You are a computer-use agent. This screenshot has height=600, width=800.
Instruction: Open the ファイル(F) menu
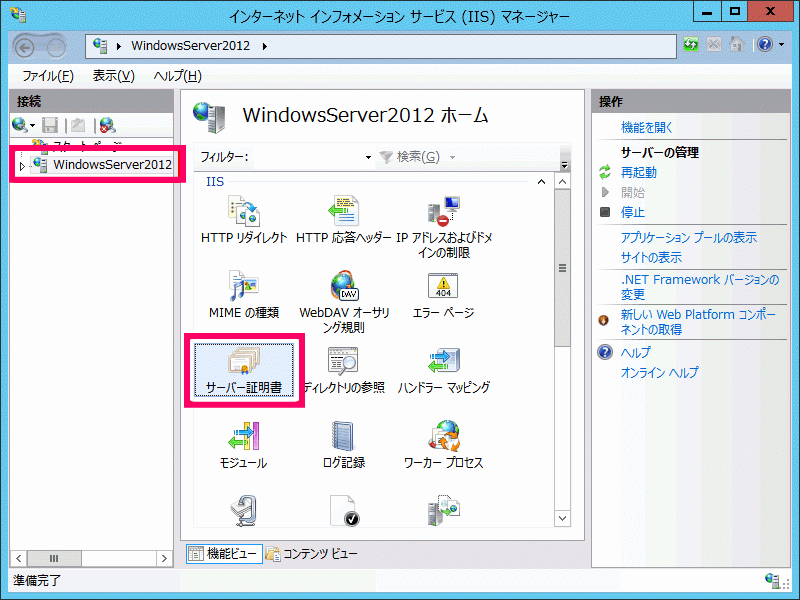pyautogui.click(x=48, y=76)
